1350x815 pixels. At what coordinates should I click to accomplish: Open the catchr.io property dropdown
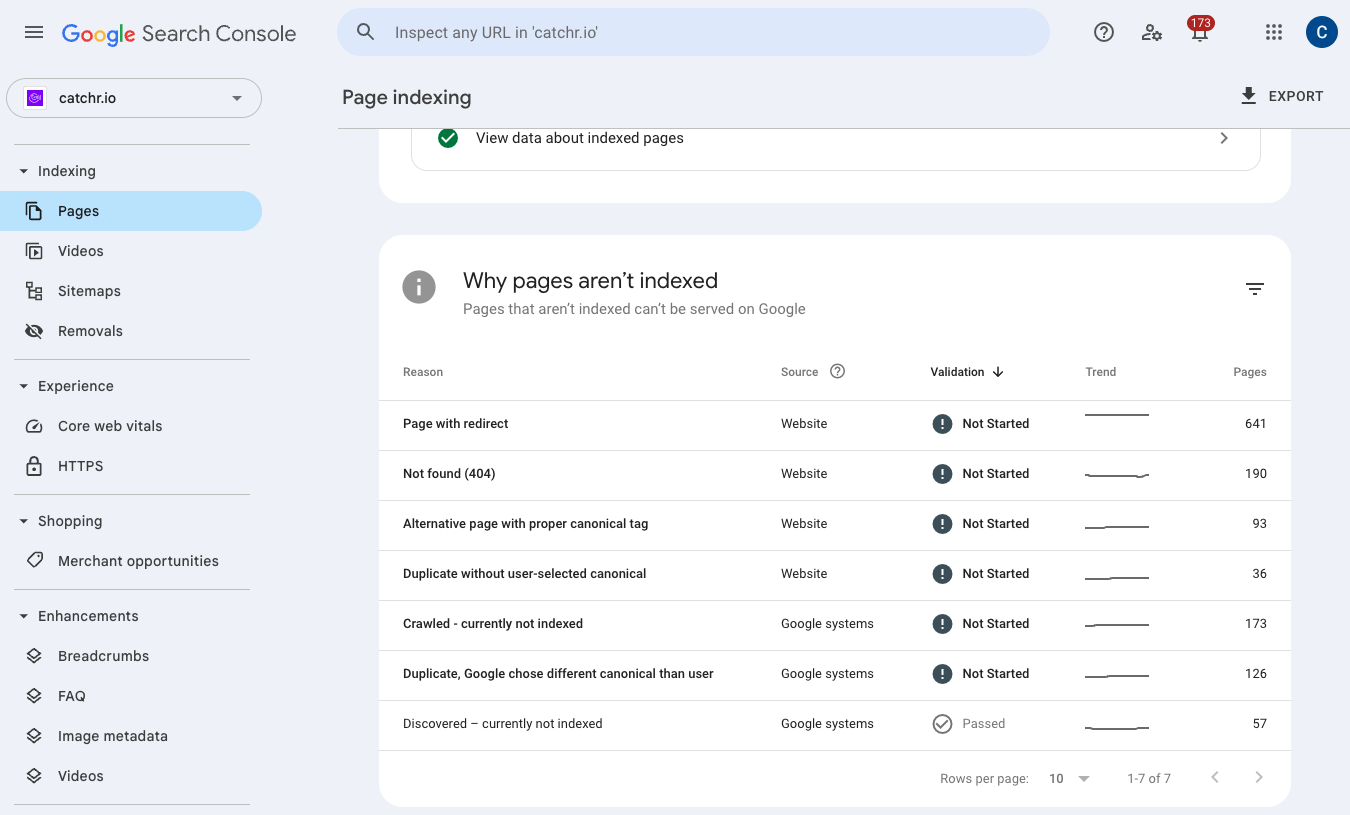coord(134,98)
